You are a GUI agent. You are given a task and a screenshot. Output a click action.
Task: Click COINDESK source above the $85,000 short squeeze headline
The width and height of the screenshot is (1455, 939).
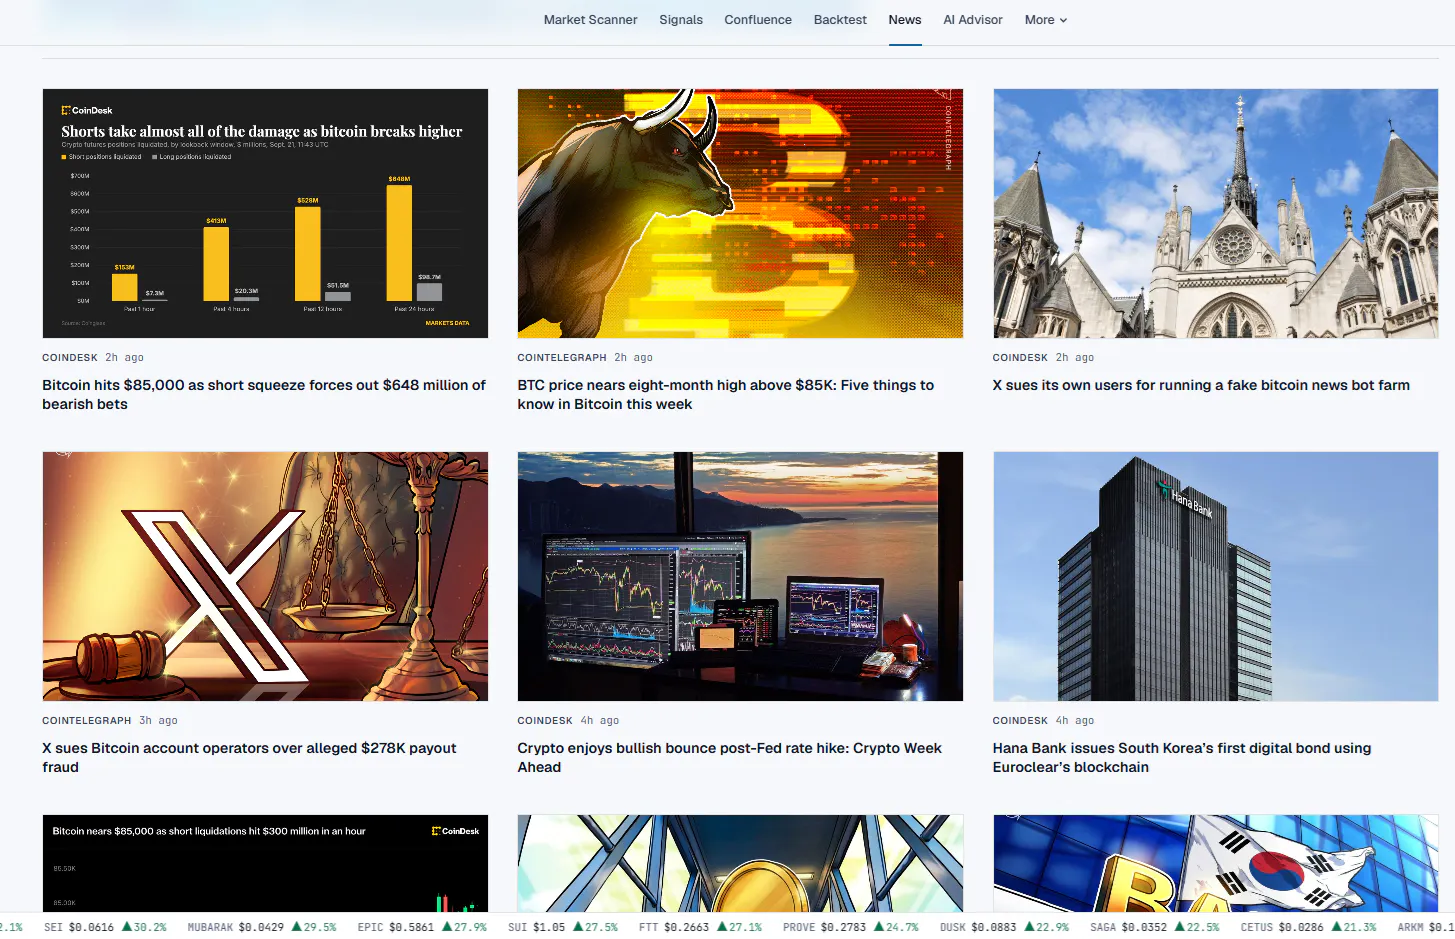[x=70, y=357]
